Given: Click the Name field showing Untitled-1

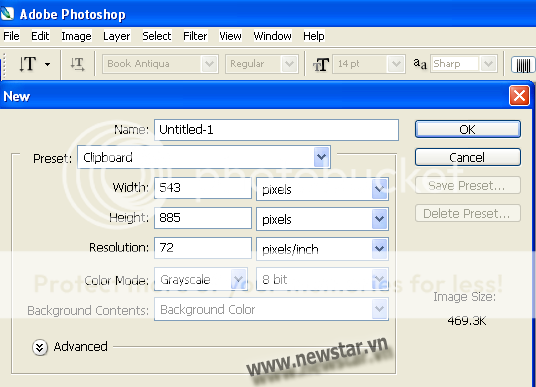Looking at the screenshot, I should 276,130.
